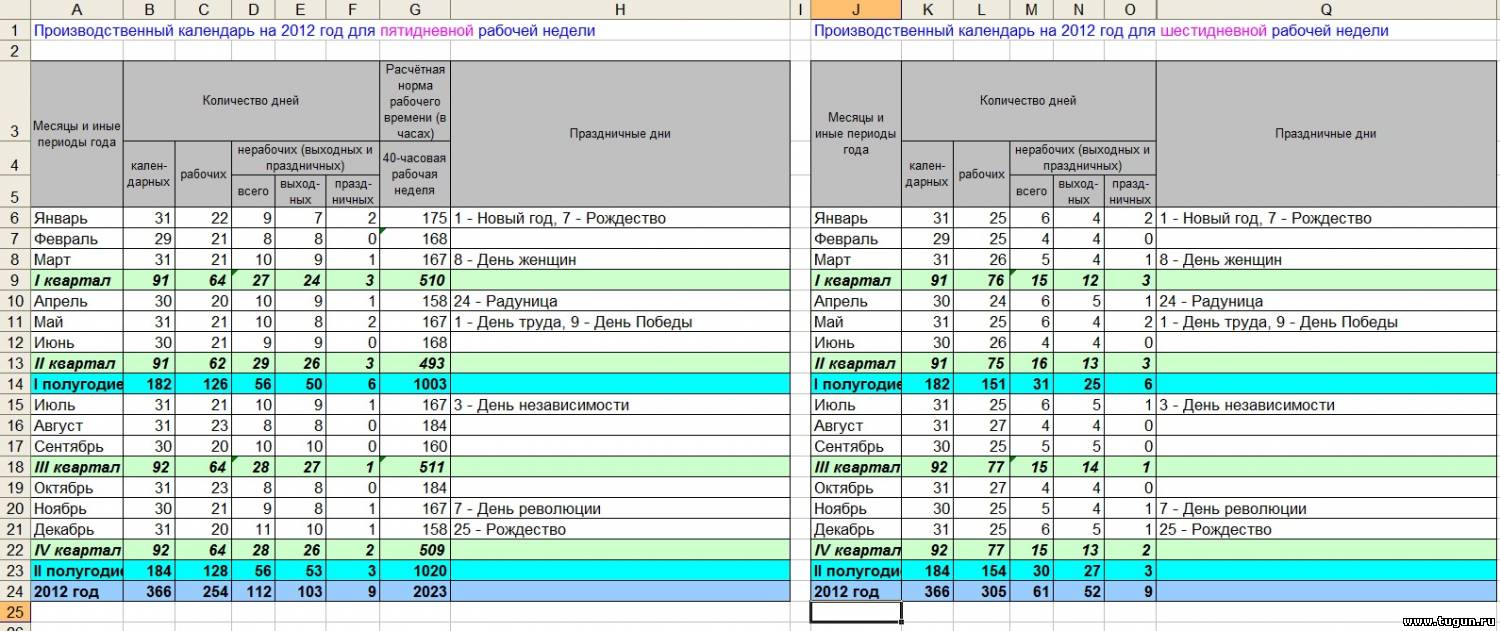Select 'Февраль' cell in column A
Screen dimensions: 1500x631
77,239
